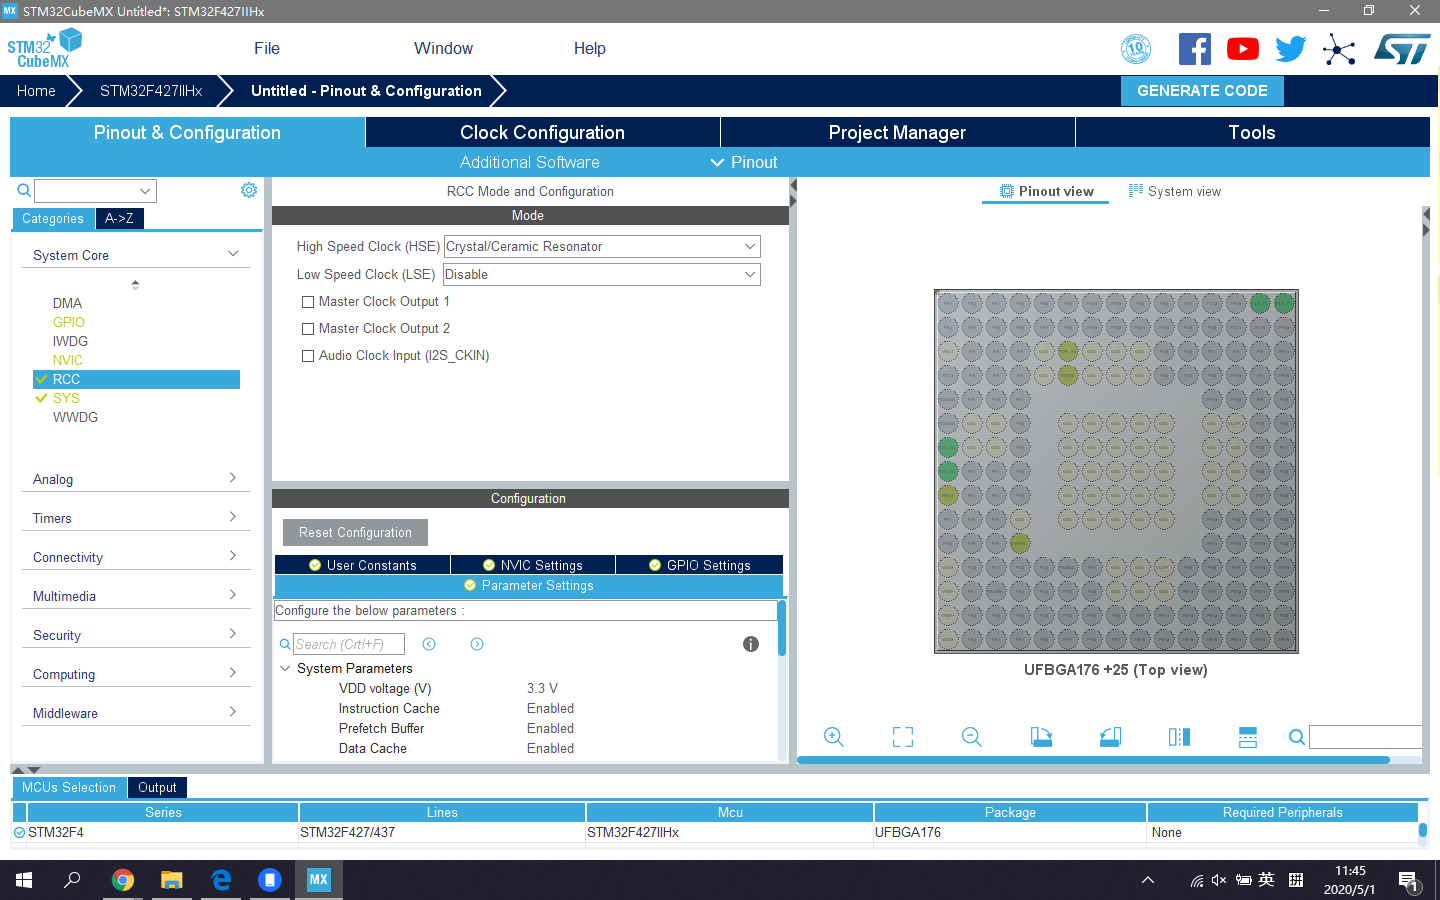Click GENERATE CODE button
The width and height of the screenshot is (1440, 900).
(x=1202, y=90)
